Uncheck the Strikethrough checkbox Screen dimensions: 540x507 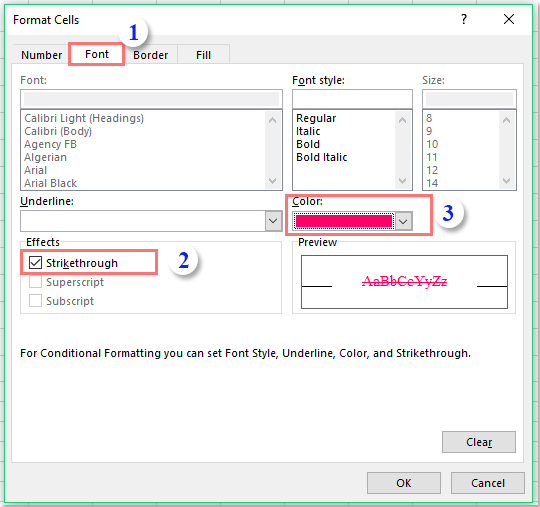coord(35,262)
